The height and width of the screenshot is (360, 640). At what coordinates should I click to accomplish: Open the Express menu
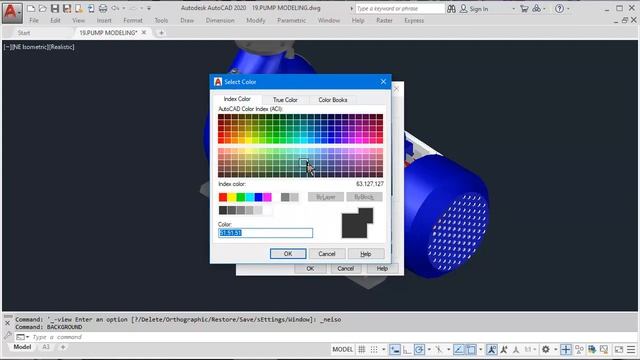414,20
